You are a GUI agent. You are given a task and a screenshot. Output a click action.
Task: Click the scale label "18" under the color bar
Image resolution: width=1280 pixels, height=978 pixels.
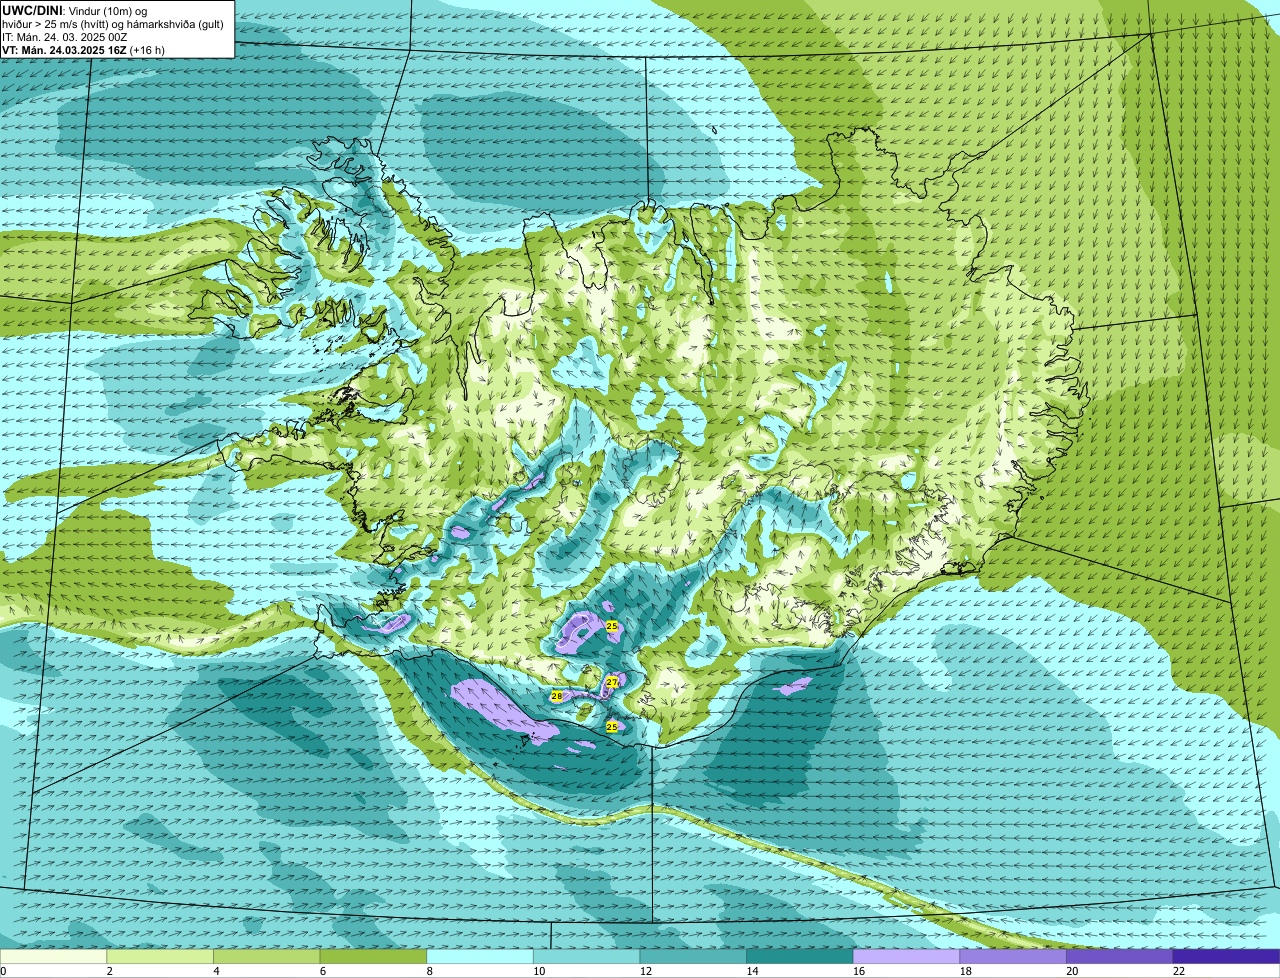pos(966,971)
